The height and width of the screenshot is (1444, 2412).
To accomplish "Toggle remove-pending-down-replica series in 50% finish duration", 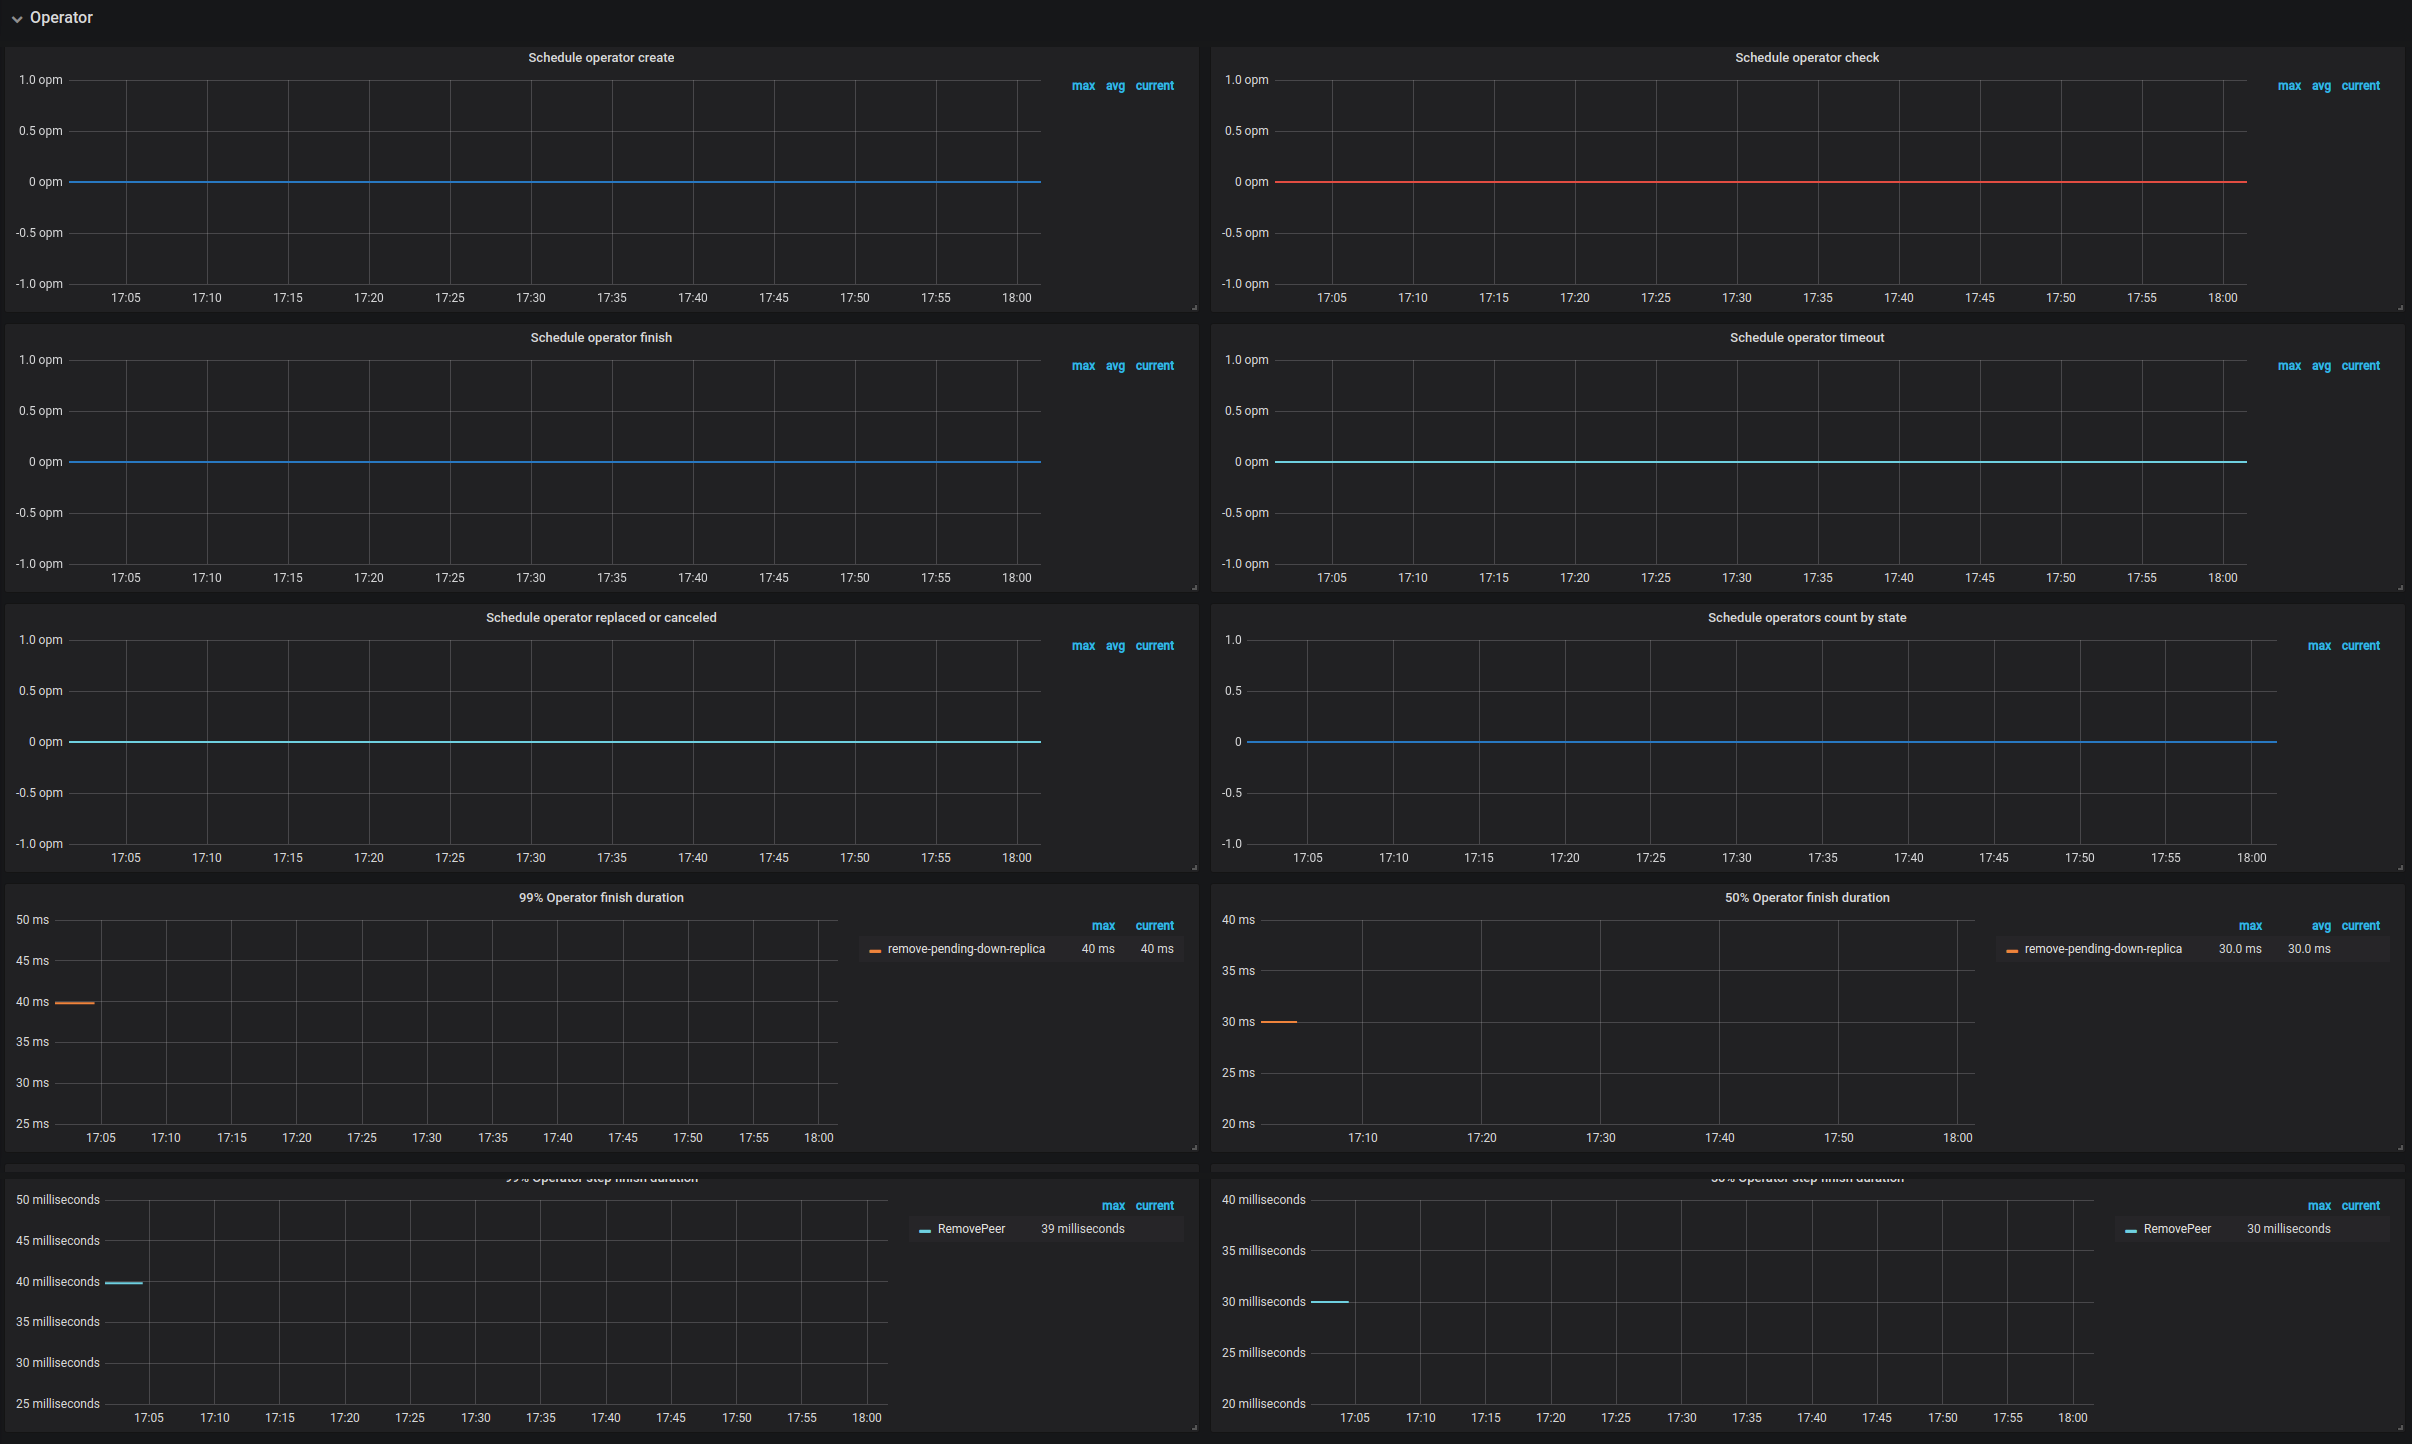I will click(2102, 949).
